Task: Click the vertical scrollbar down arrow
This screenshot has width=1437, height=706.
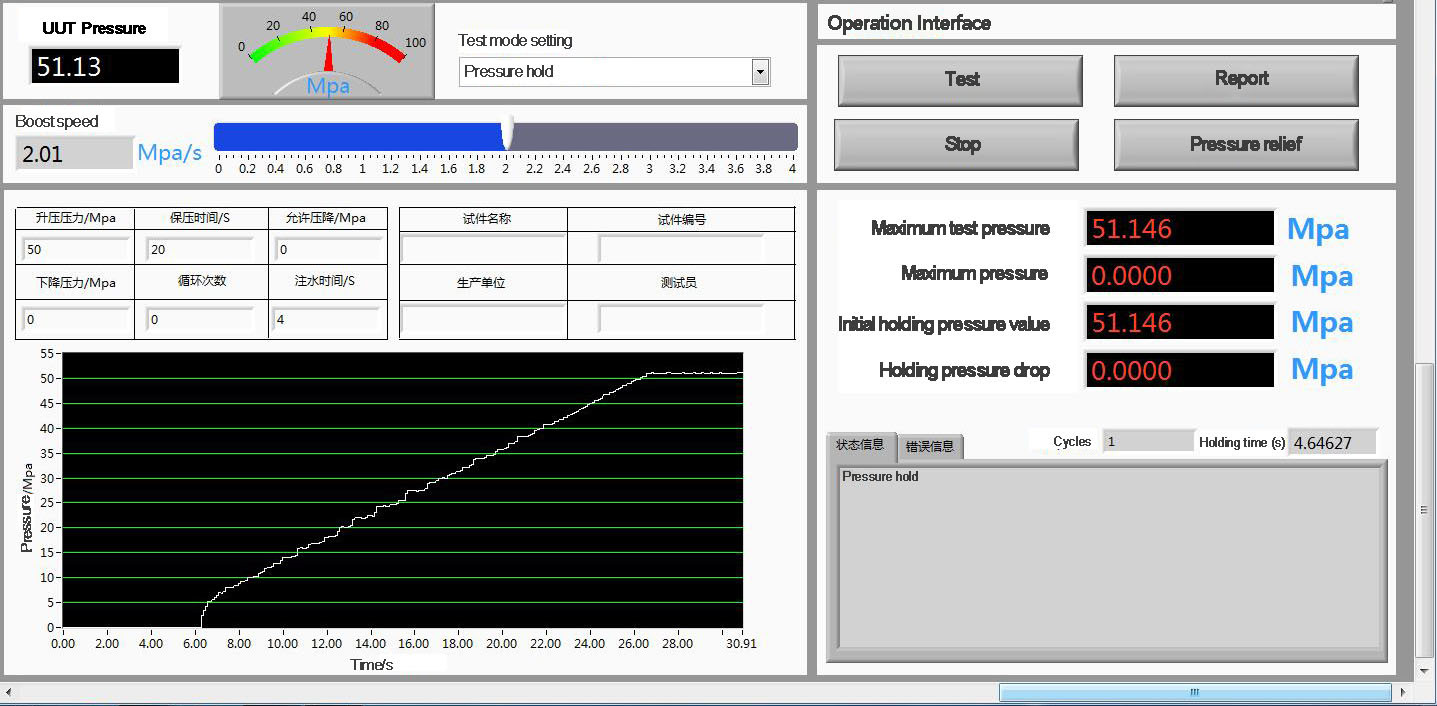Action: click(x=1425, y=671)
